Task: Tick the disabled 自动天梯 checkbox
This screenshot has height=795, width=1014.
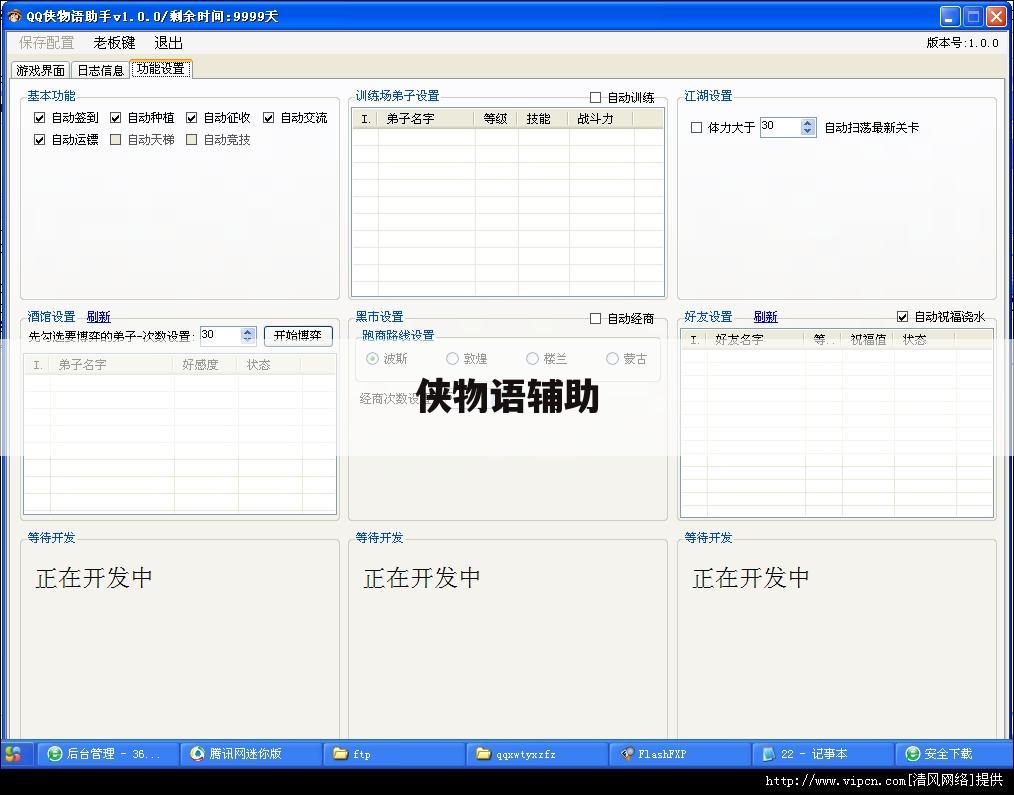Action: 116,140
